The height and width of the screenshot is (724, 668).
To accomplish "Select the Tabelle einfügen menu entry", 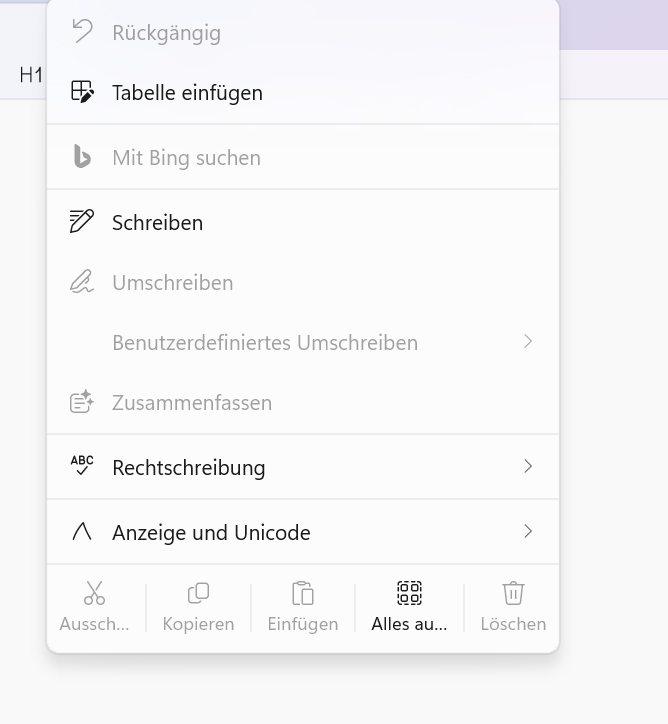I will pos(303,92).
